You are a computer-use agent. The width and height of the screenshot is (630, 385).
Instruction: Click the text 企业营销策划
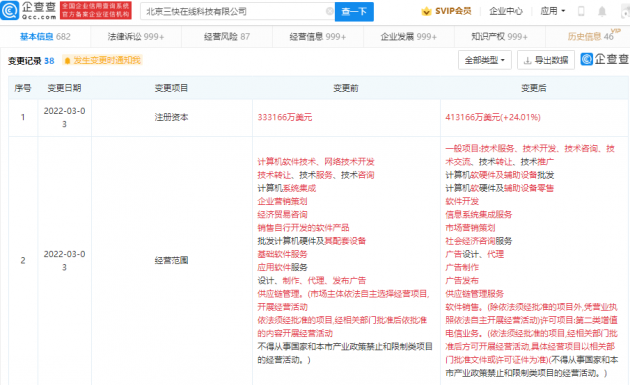click(282, 201)
